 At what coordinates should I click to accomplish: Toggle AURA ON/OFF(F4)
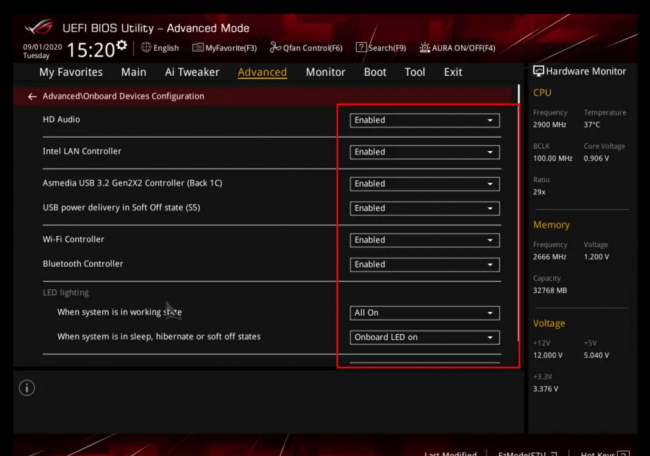(458, 48)
